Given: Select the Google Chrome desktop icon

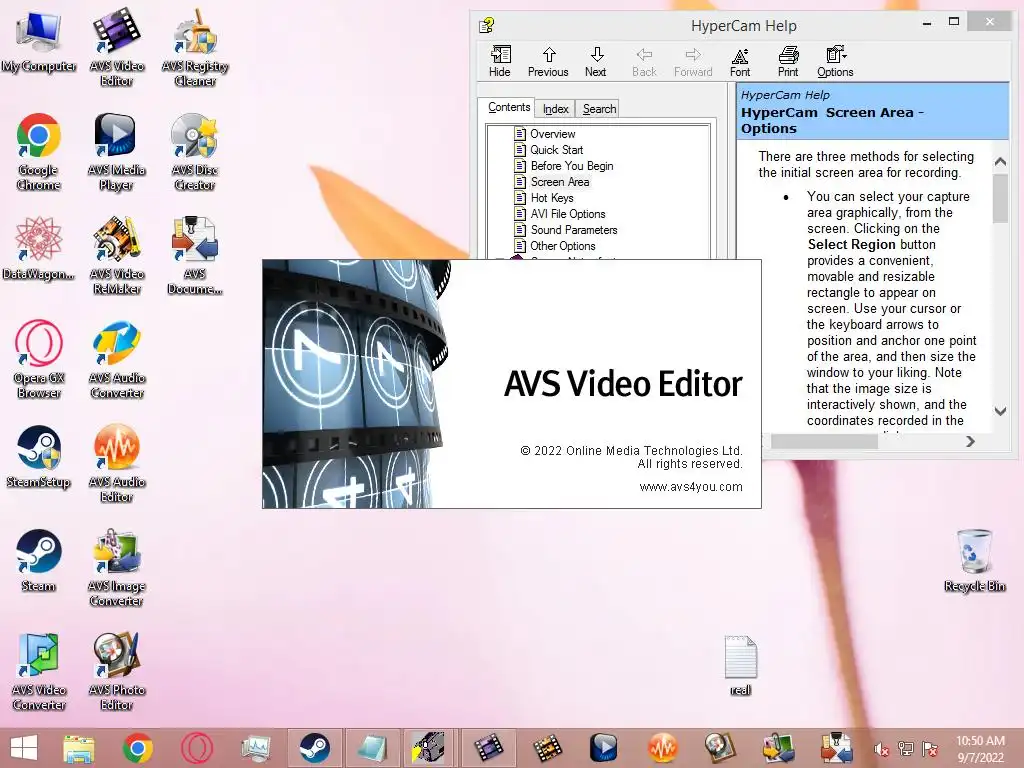Looking at the screenshot, I should click(x=39, y=152).
